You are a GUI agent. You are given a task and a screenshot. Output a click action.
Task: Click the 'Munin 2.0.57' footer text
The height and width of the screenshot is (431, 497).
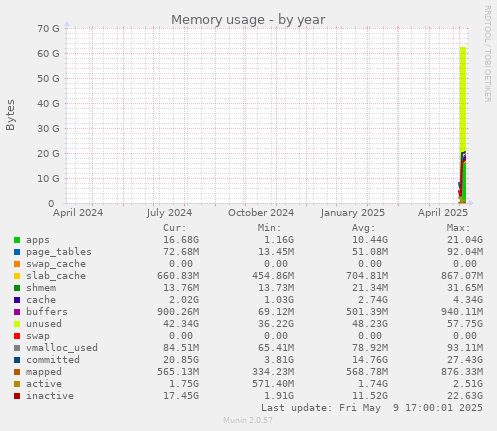click(248, 420)
